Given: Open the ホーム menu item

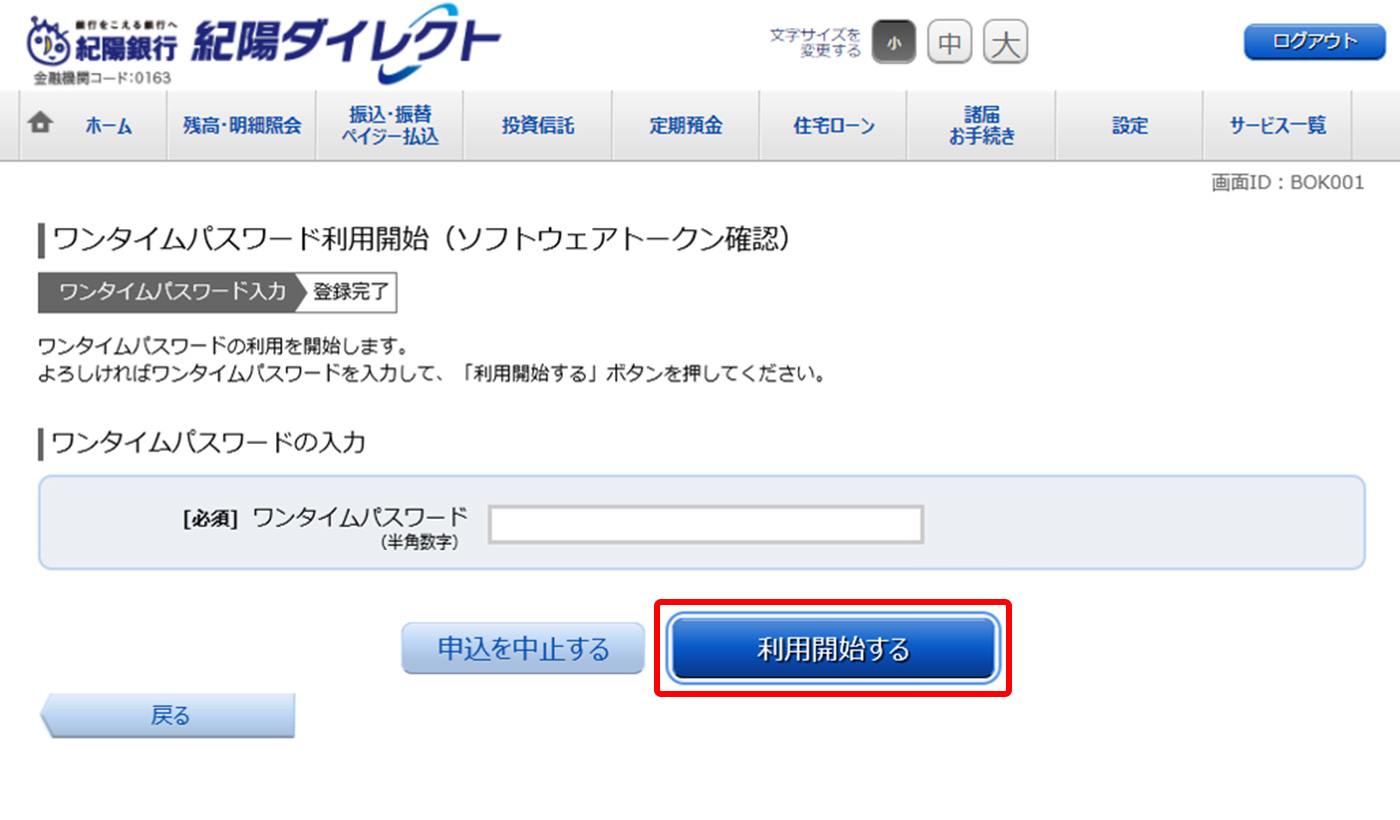Looking at the screenshot, I should tap(108, 126).
